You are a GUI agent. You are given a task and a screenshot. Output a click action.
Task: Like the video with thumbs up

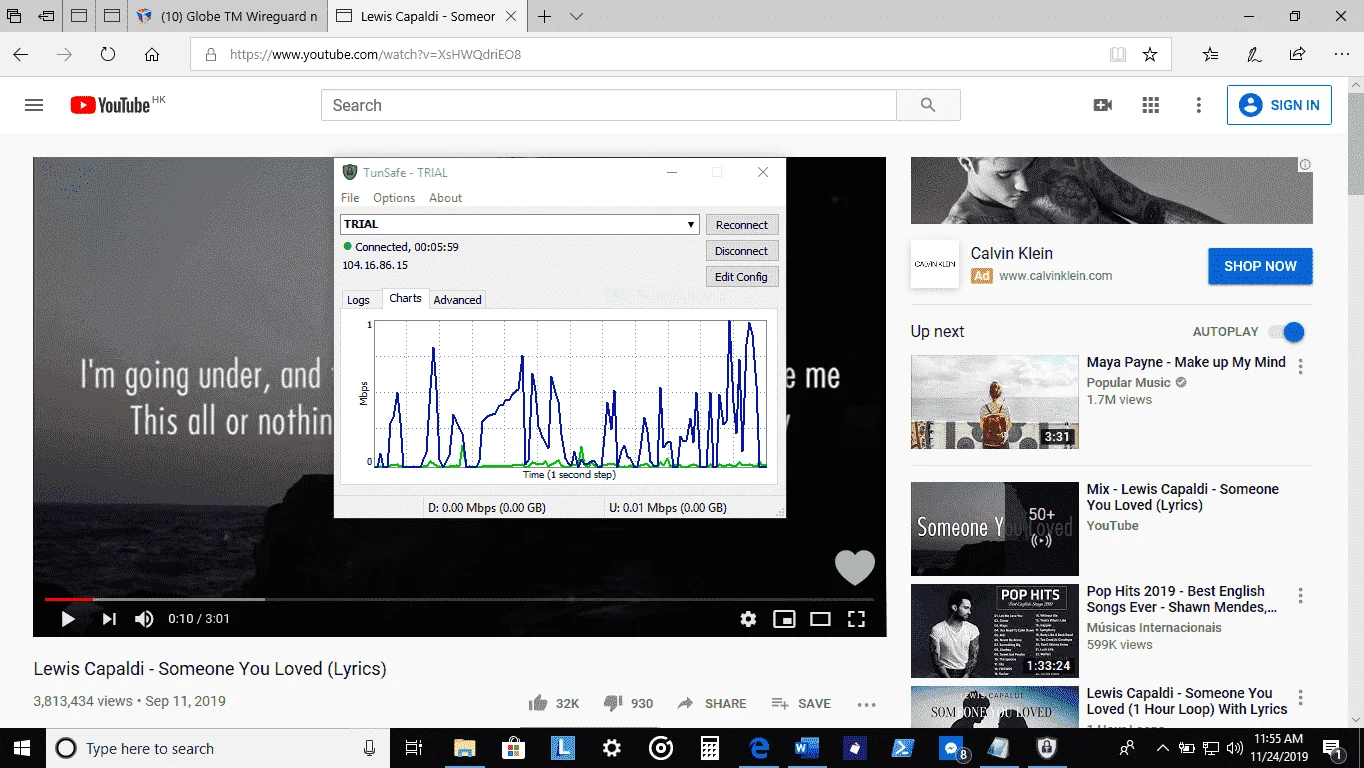coord(554,703)
